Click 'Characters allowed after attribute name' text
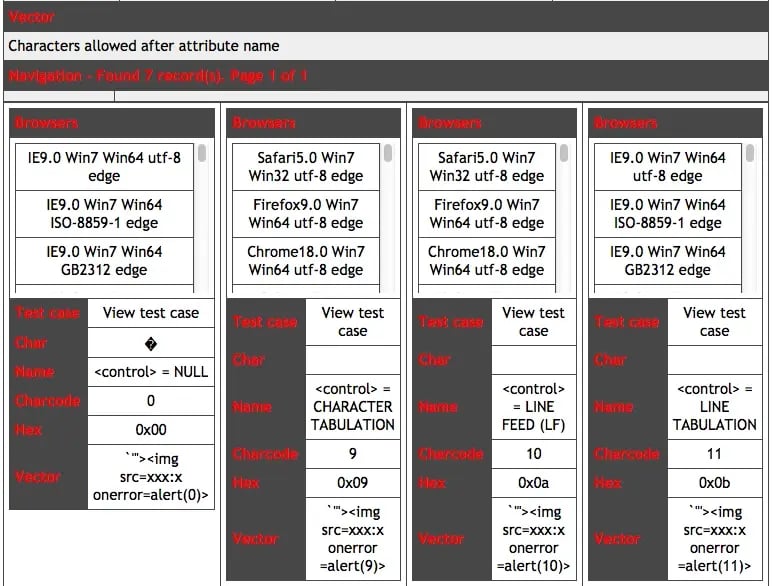Viewport: 772px width, 586px height. (144, 46)
